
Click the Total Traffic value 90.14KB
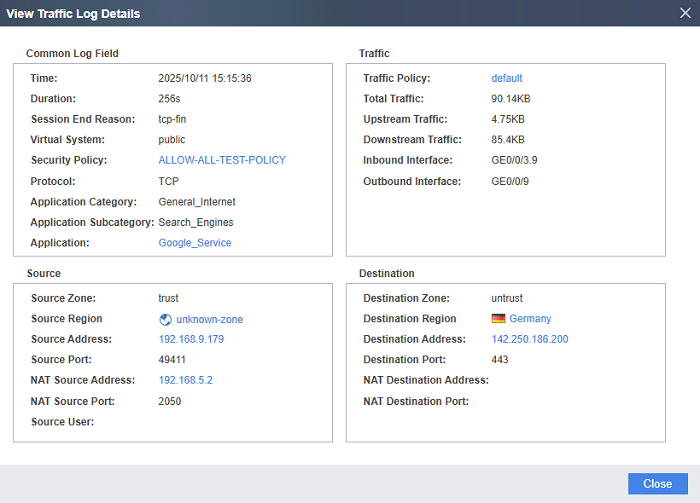point(512,99)
